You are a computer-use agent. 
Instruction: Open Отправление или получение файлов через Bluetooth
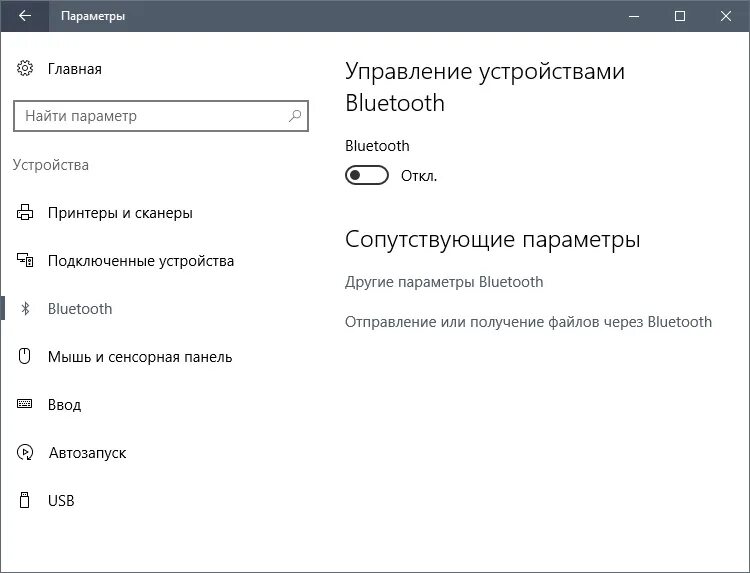coord(528,321)
